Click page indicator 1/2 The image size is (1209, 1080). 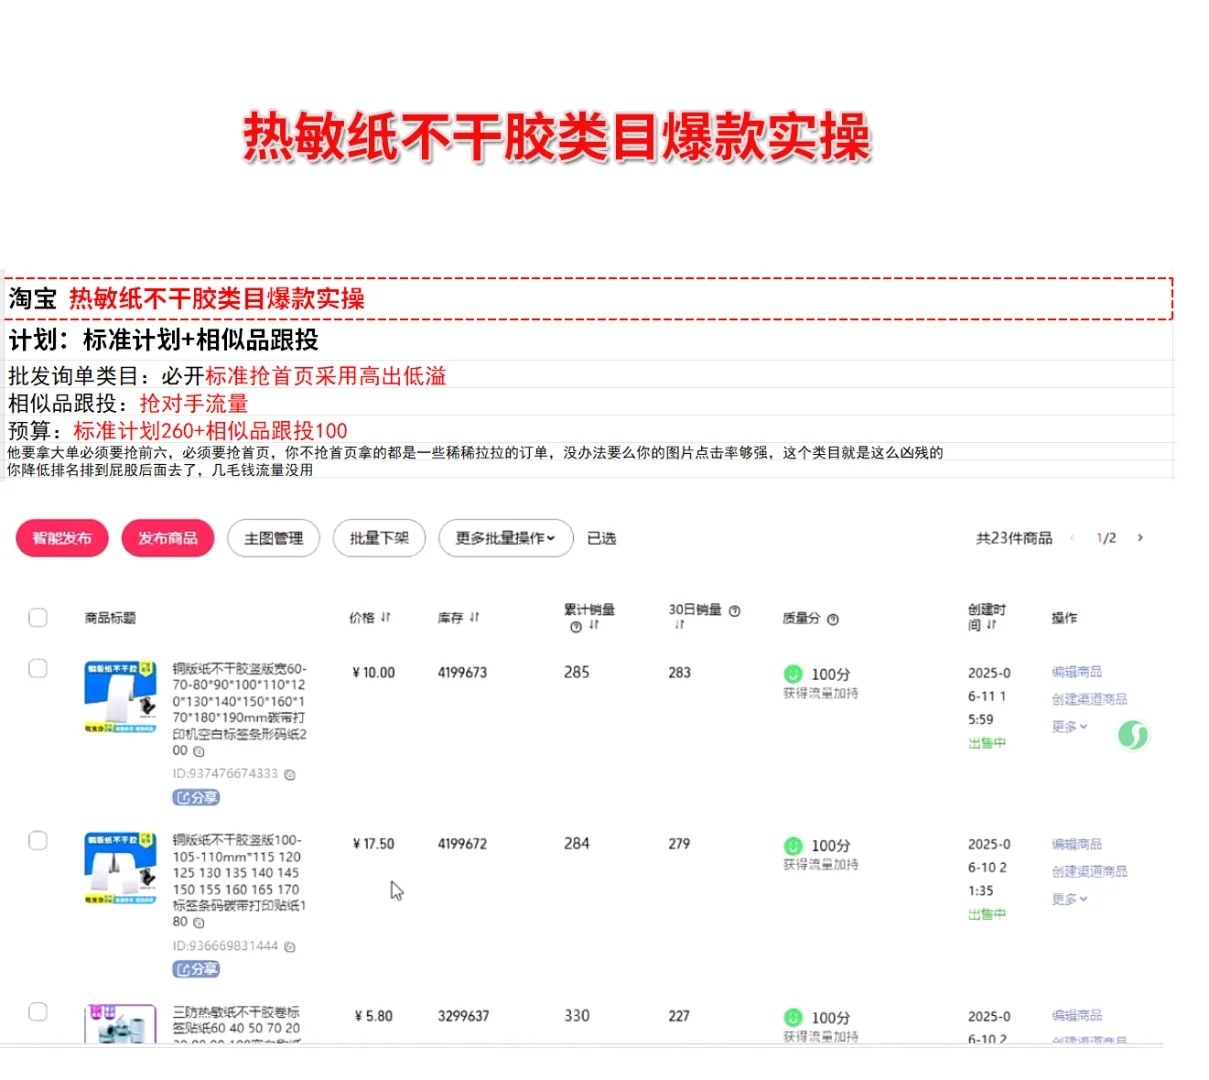[1106, 538]
